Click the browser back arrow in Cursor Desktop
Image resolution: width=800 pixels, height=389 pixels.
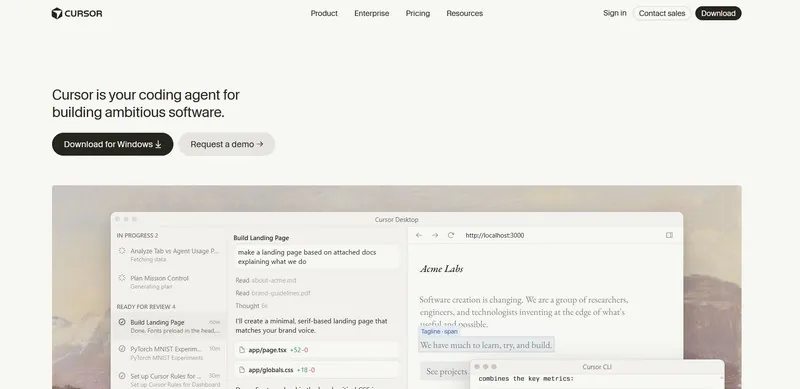click(x=419, y=235)
